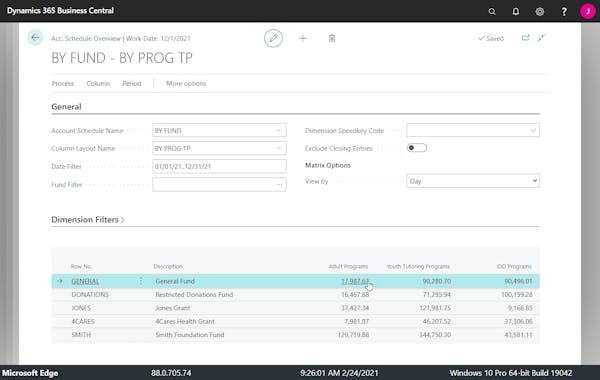Viewport: 600px width, 380px height.
Task: Open the Dimension Speedkey Code dropdown
Action: (473, 130)
